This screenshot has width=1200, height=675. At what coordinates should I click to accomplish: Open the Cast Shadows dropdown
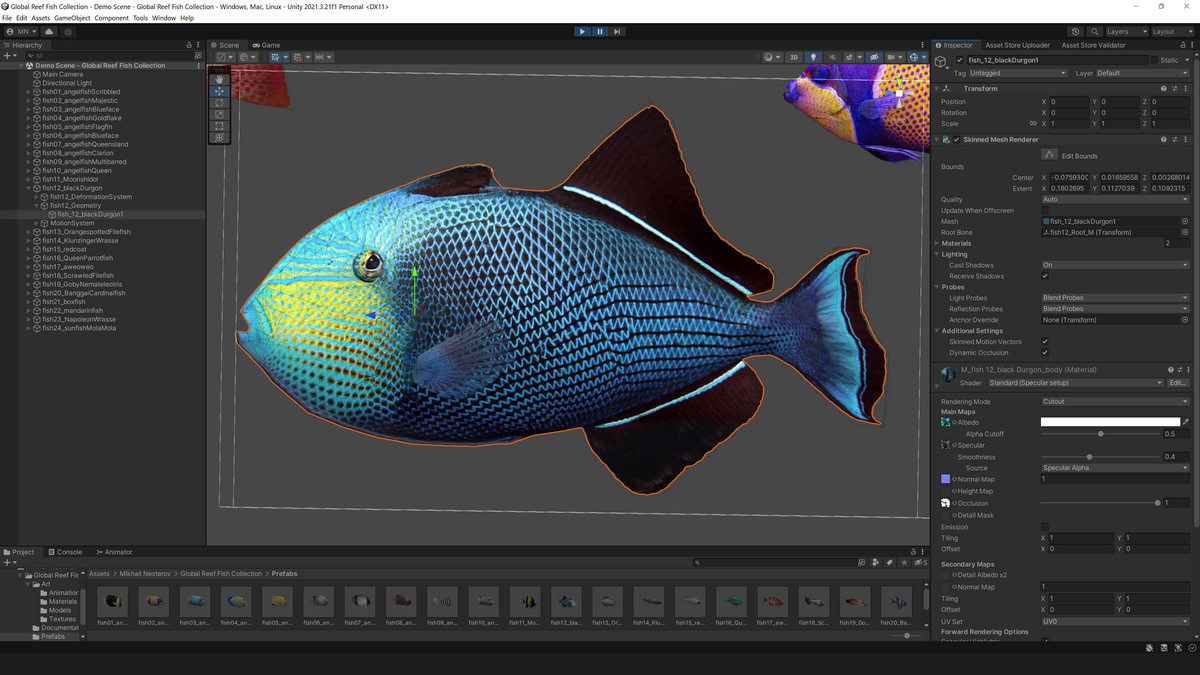point(1113,264)
